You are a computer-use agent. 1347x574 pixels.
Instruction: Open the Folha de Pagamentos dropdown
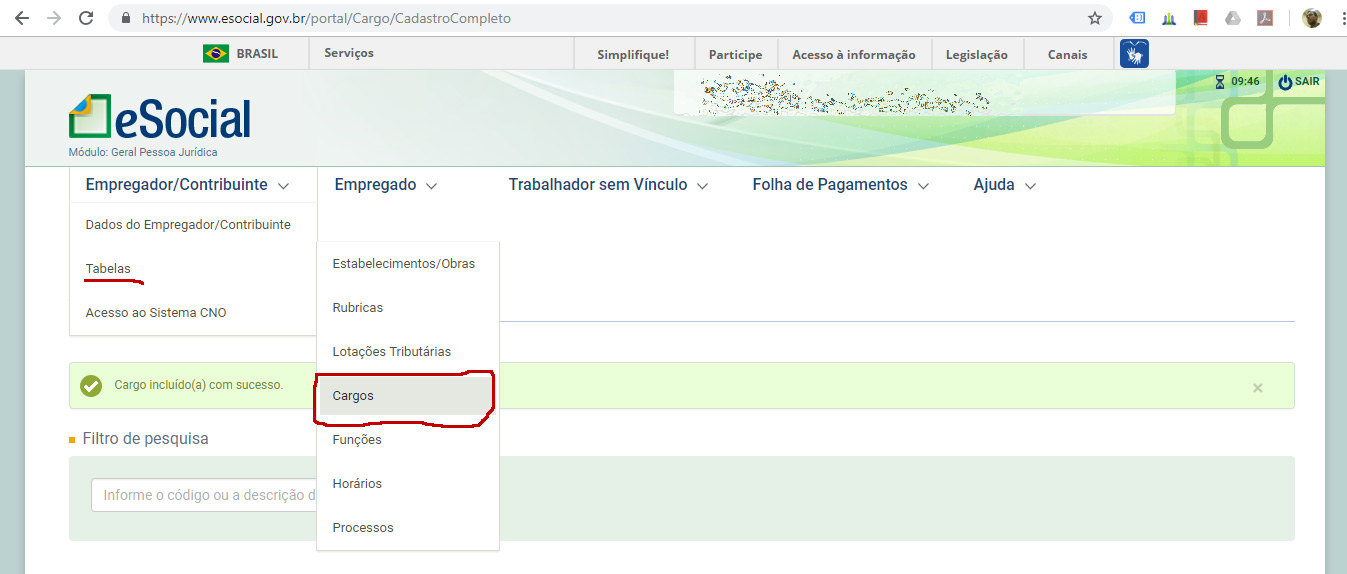840,185
